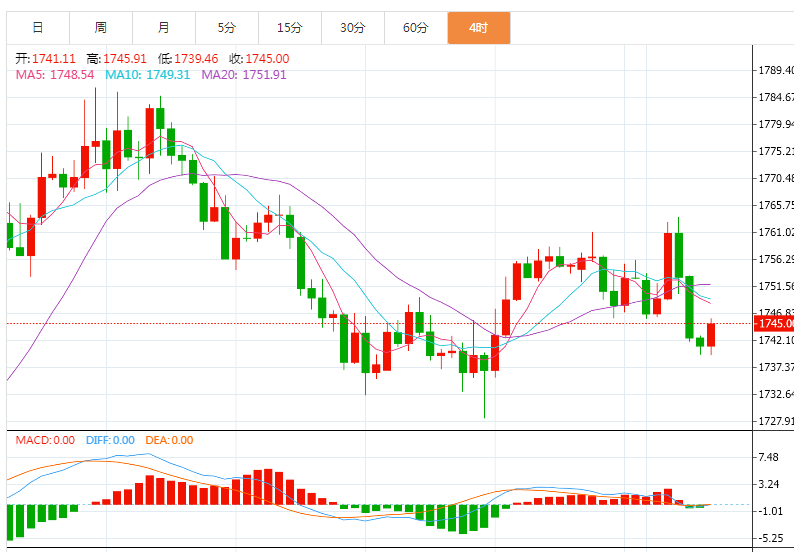Select the highlighted 4时 timeframe tab

479,28
